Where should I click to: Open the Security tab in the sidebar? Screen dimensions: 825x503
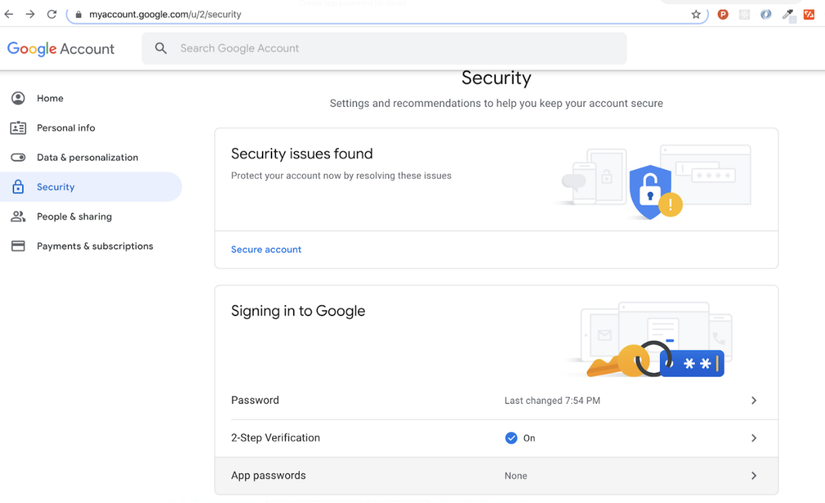tap(56, 187)
